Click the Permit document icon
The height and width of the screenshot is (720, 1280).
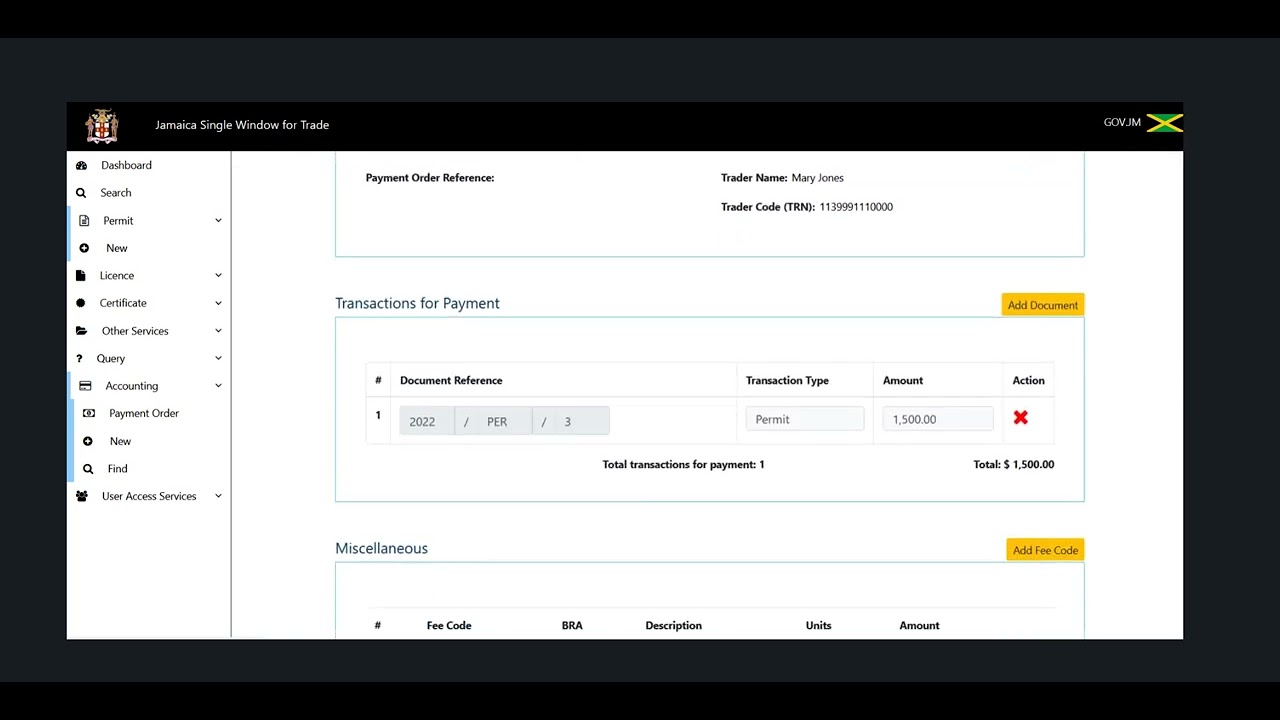[x=84, y=221]
